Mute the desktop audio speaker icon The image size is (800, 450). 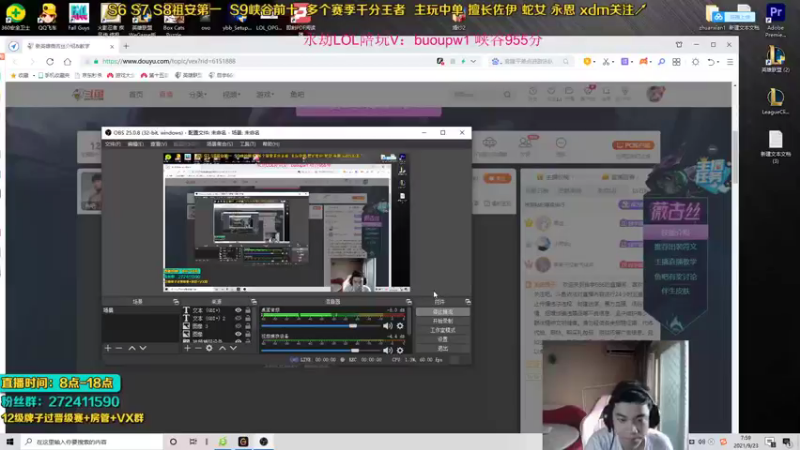(388, 326)
